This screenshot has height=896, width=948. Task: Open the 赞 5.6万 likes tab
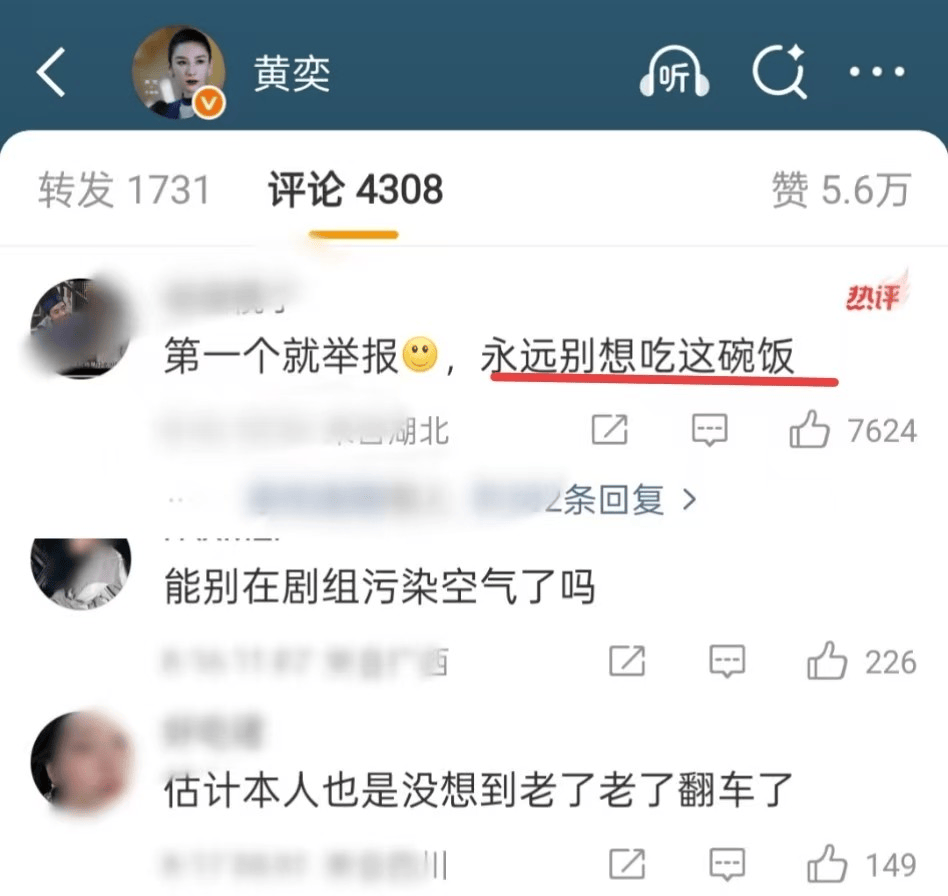(x=841, y=190)
